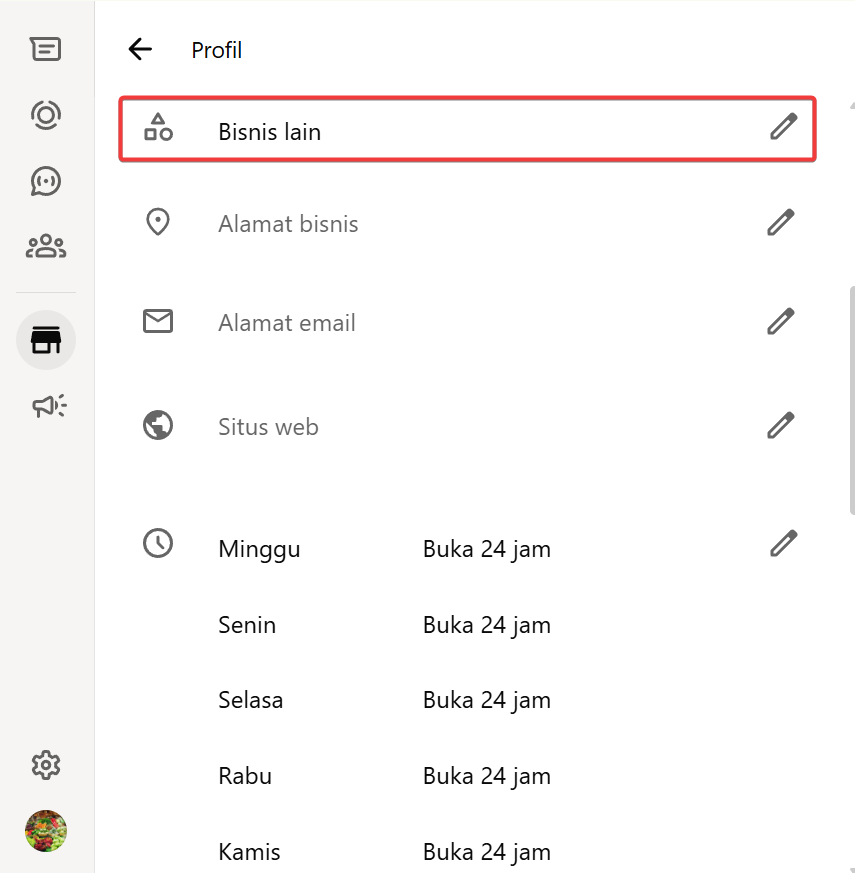Click the Alamat email placeholder text
This screenshot has height=873, width=855.
[x=287, y=323]
